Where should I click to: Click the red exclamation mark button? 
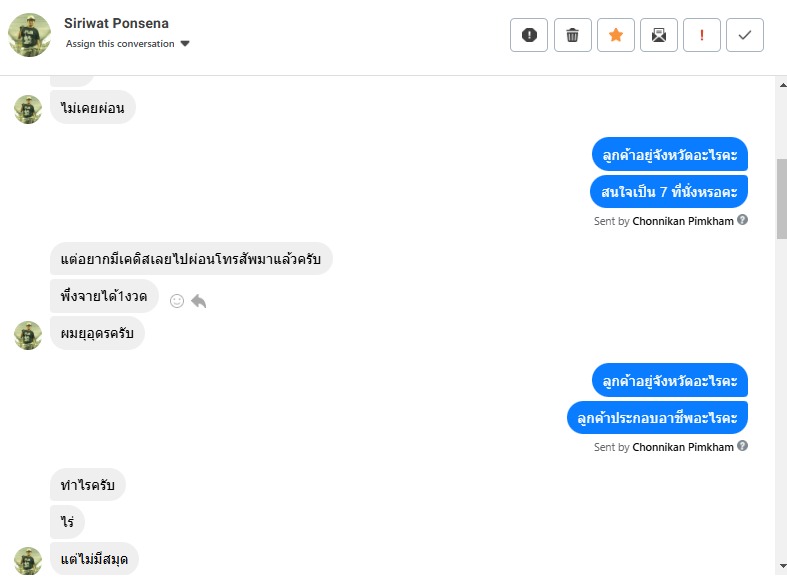click(702, 35)
